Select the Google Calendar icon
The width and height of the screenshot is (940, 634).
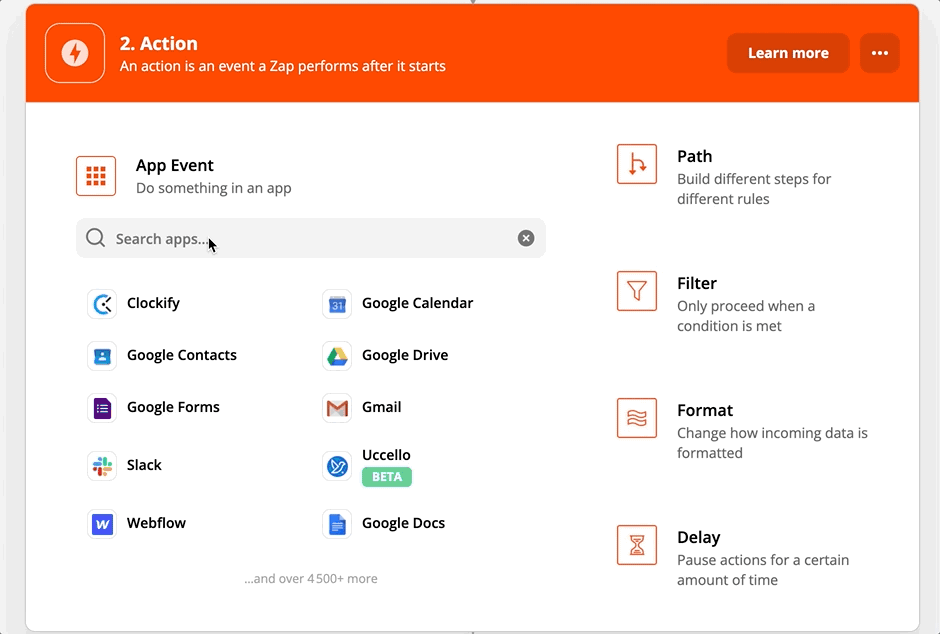click(x=337, y=304)
